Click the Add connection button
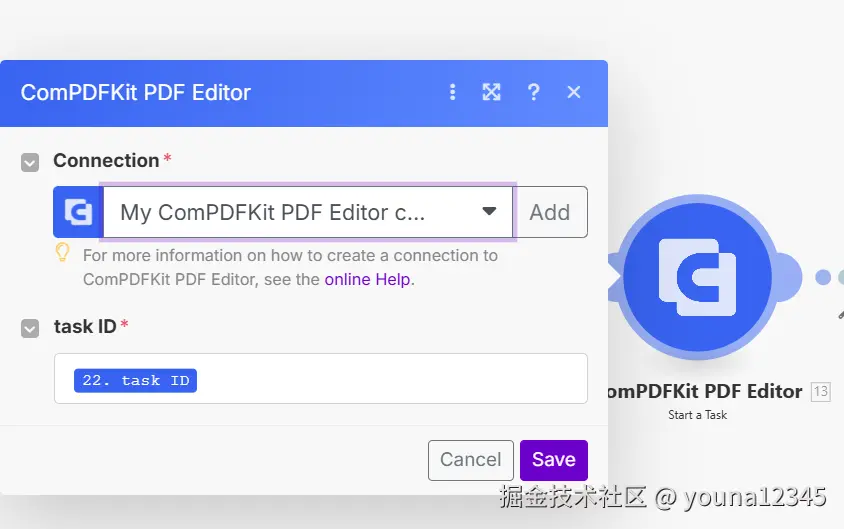The image size is (844, 529). click(x=550, y=212)
